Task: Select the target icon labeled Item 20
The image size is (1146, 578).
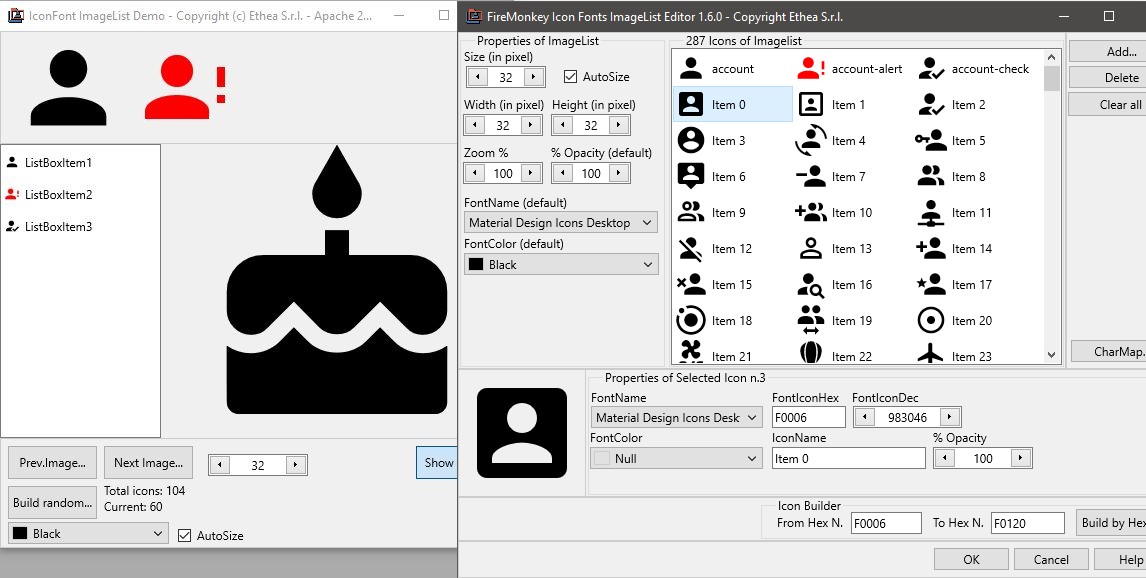Action: point(968,320)
